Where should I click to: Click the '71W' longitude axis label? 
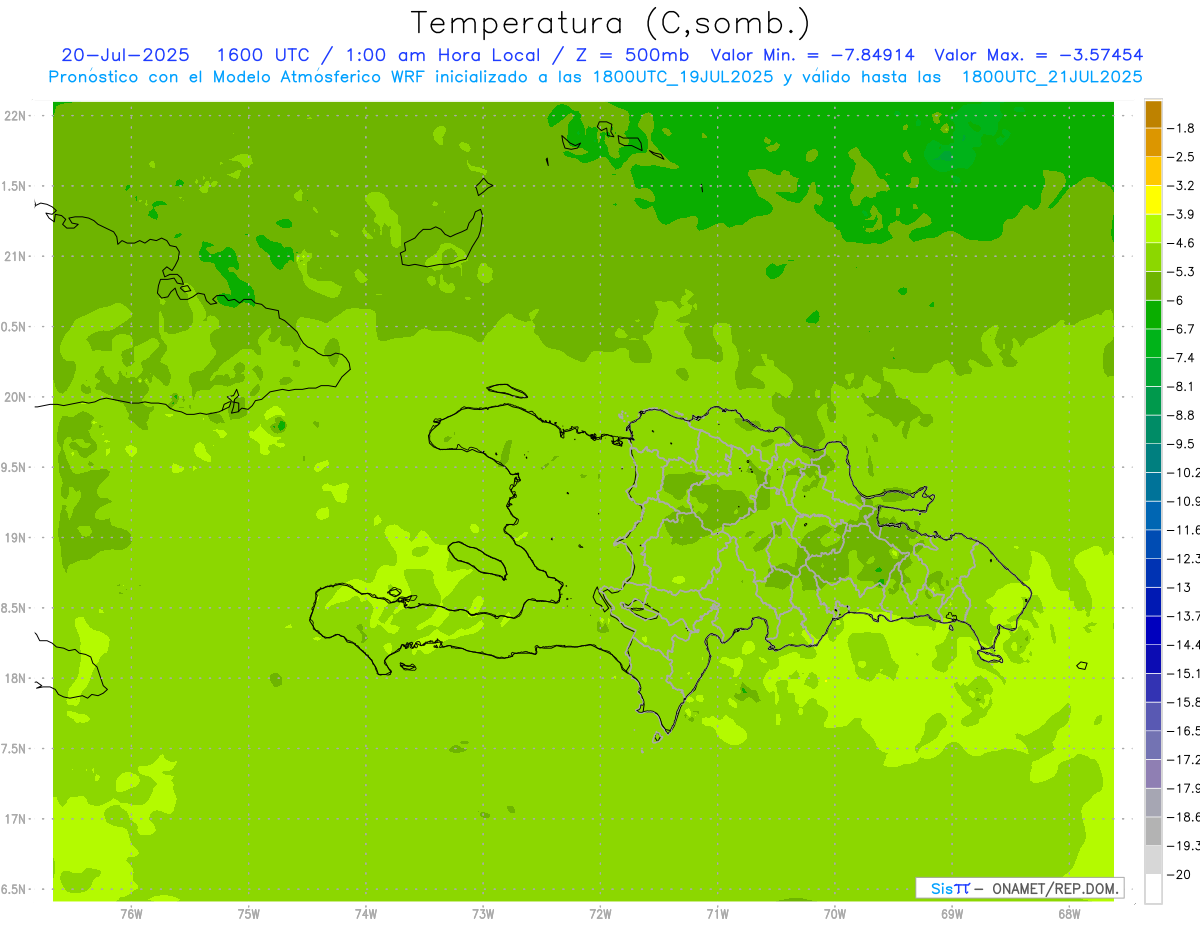[717, 913]
